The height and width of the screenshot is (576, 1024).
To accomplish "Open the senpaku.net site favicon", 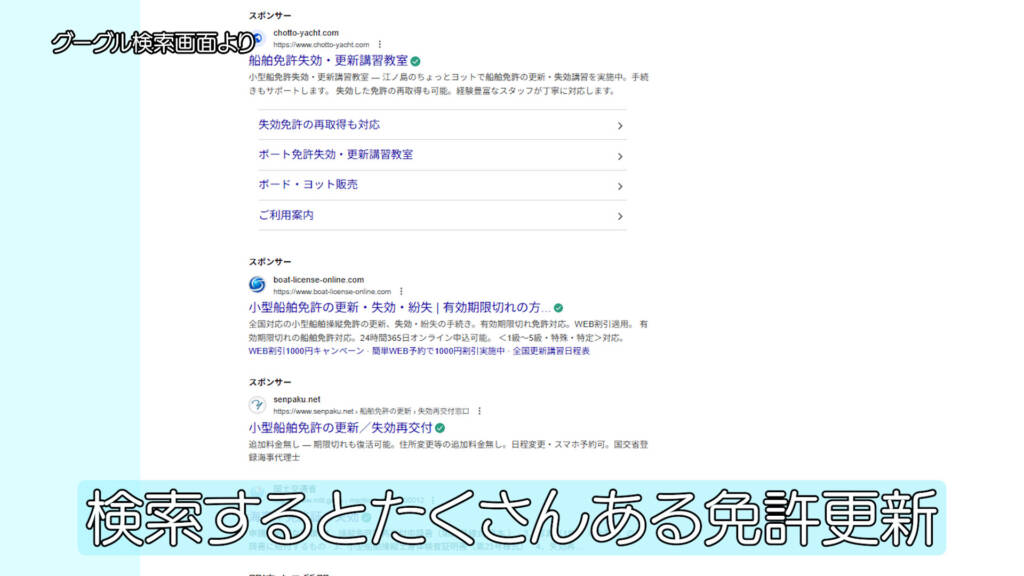I will 257,405.
